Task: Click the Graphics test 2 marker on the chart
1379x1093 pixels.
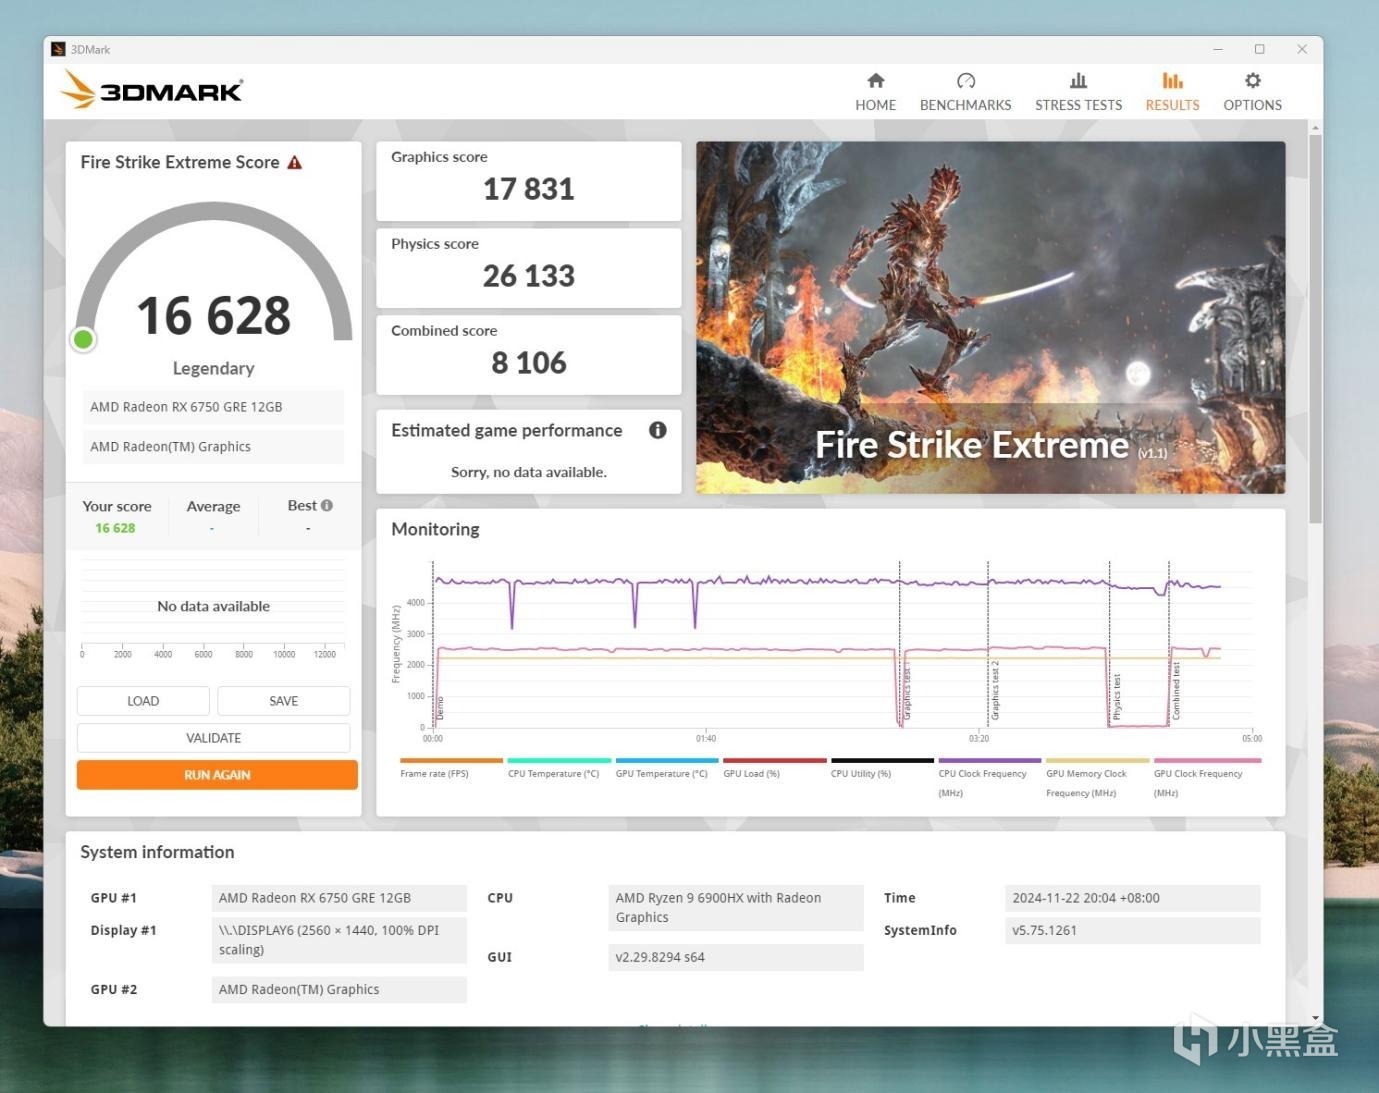Action: pyautogui.click(x=995, y=691)
